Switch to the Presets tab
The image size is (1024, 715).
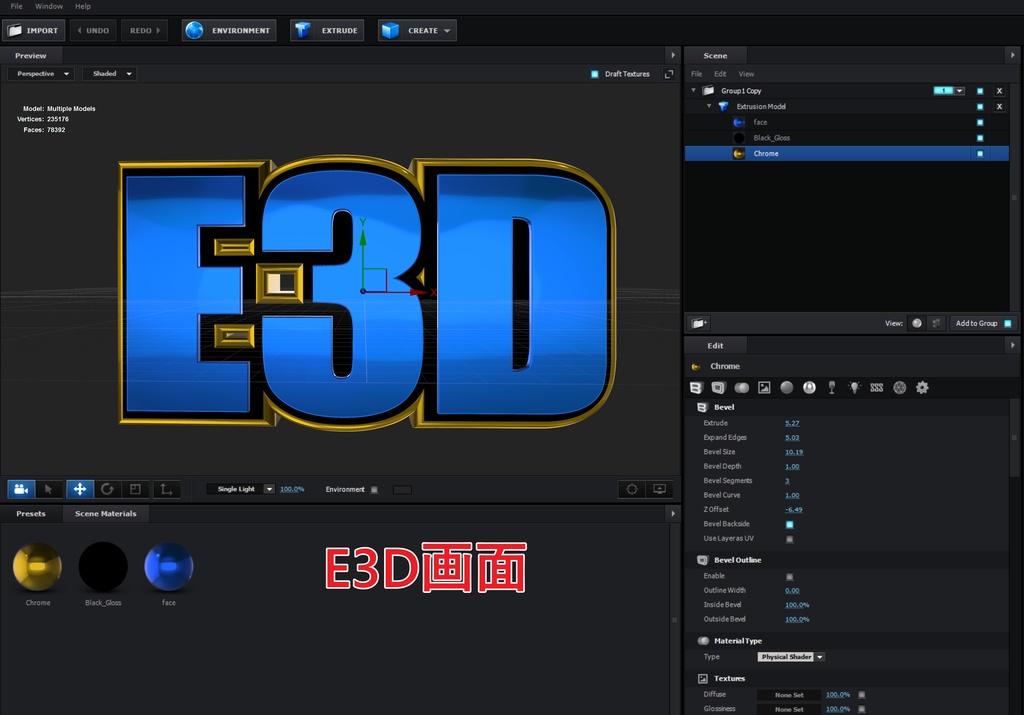click(30, 513)
